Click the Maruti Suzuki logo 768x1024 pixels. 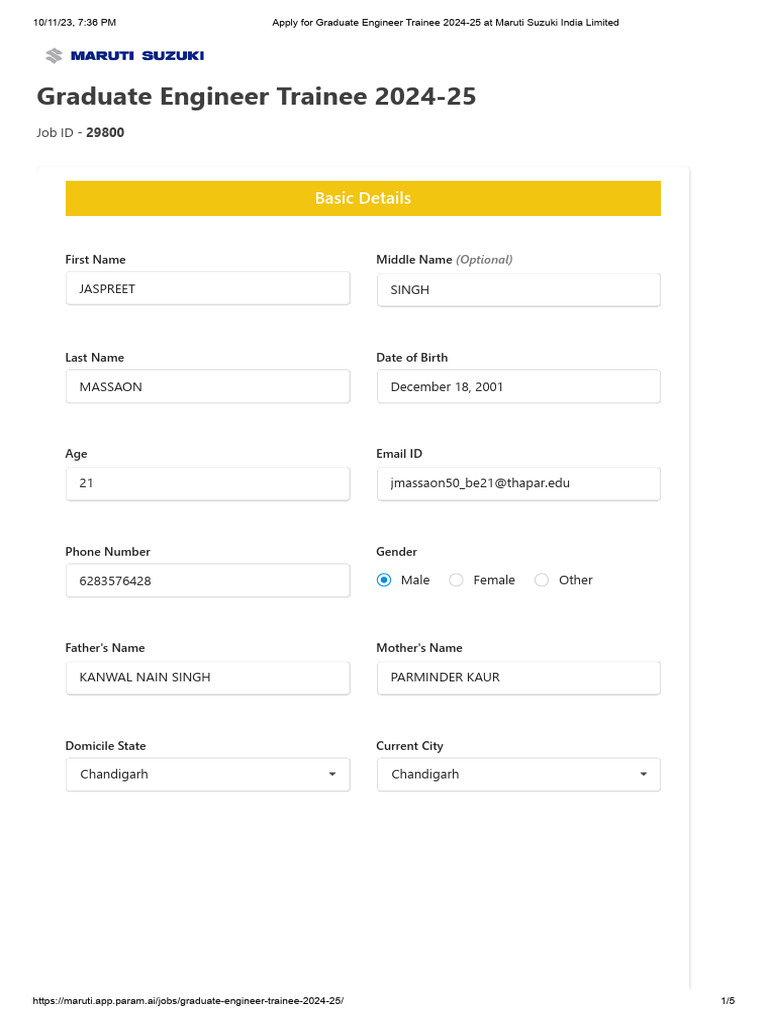click(x=124, y=56)
